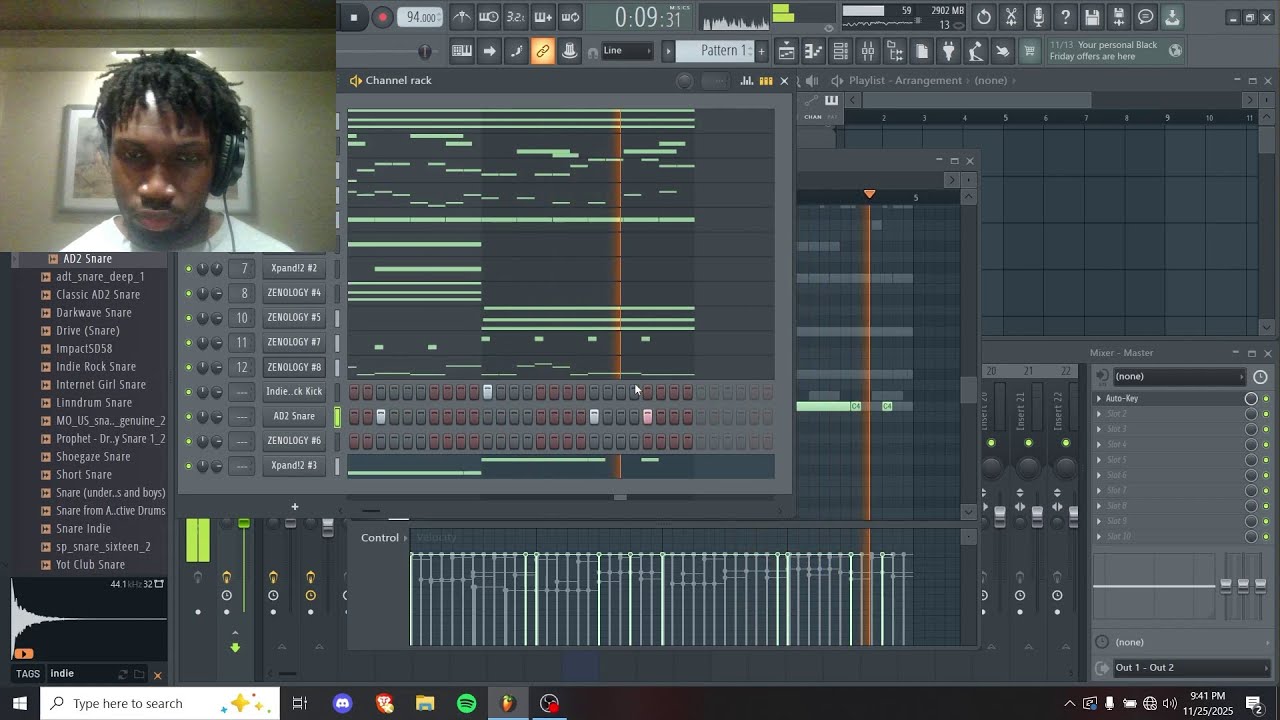Open help with the question mark icon
The width and height of the screenshot is (1280, 720).
[x=1065, y=17]
